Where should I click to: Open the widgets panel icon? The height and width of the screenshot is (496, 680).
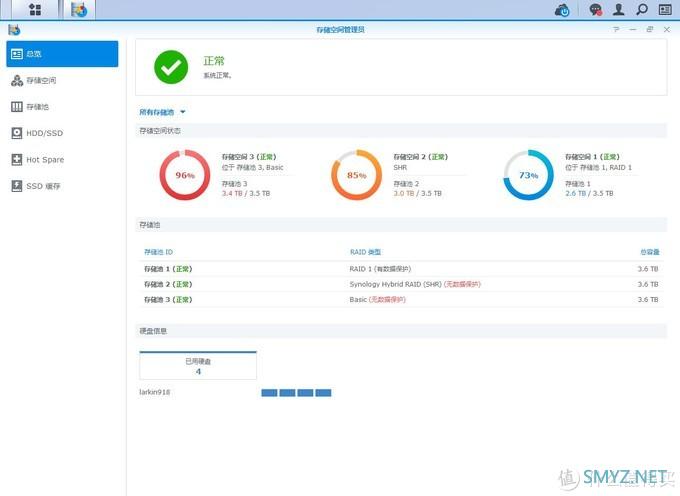coord(665,10)
